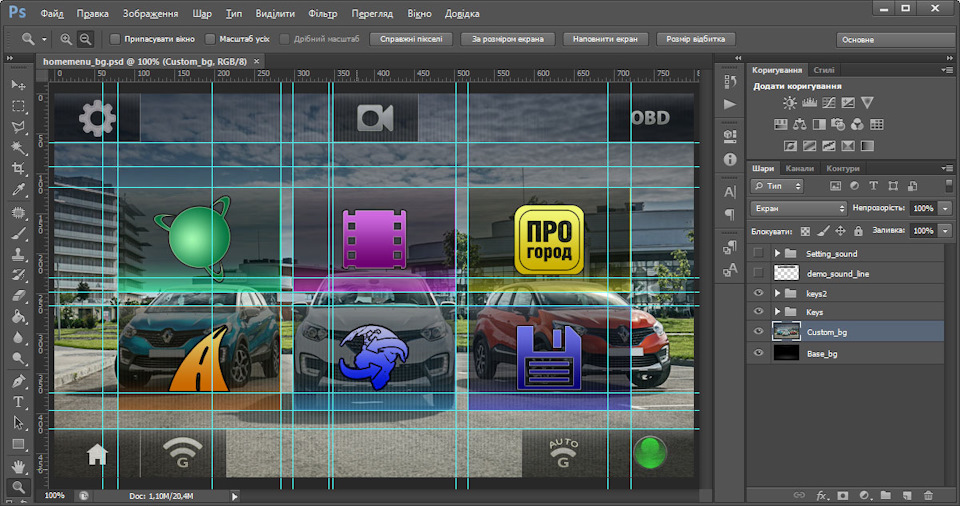
Task: Create a new group with folder icon
Action: 885,495
